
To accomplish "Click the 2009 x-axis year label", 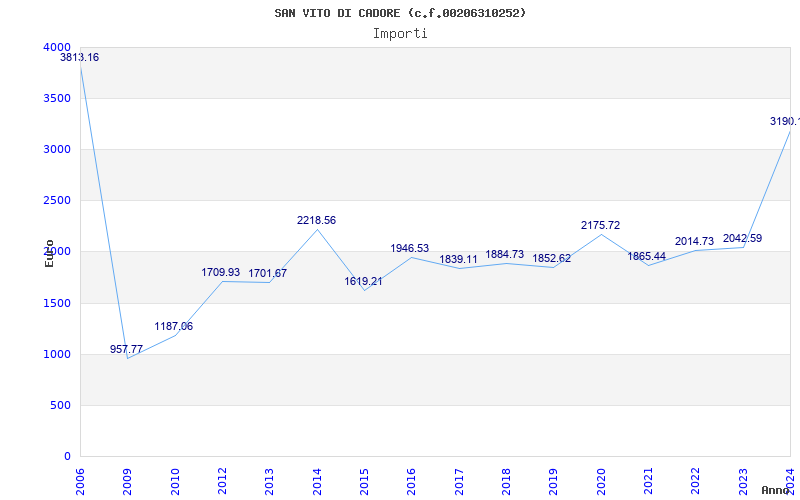I will [x=128, y=482].
